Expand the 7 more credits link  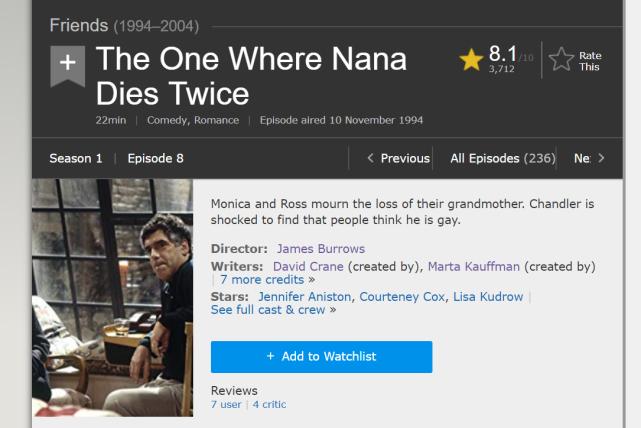[x=268, y=280]
